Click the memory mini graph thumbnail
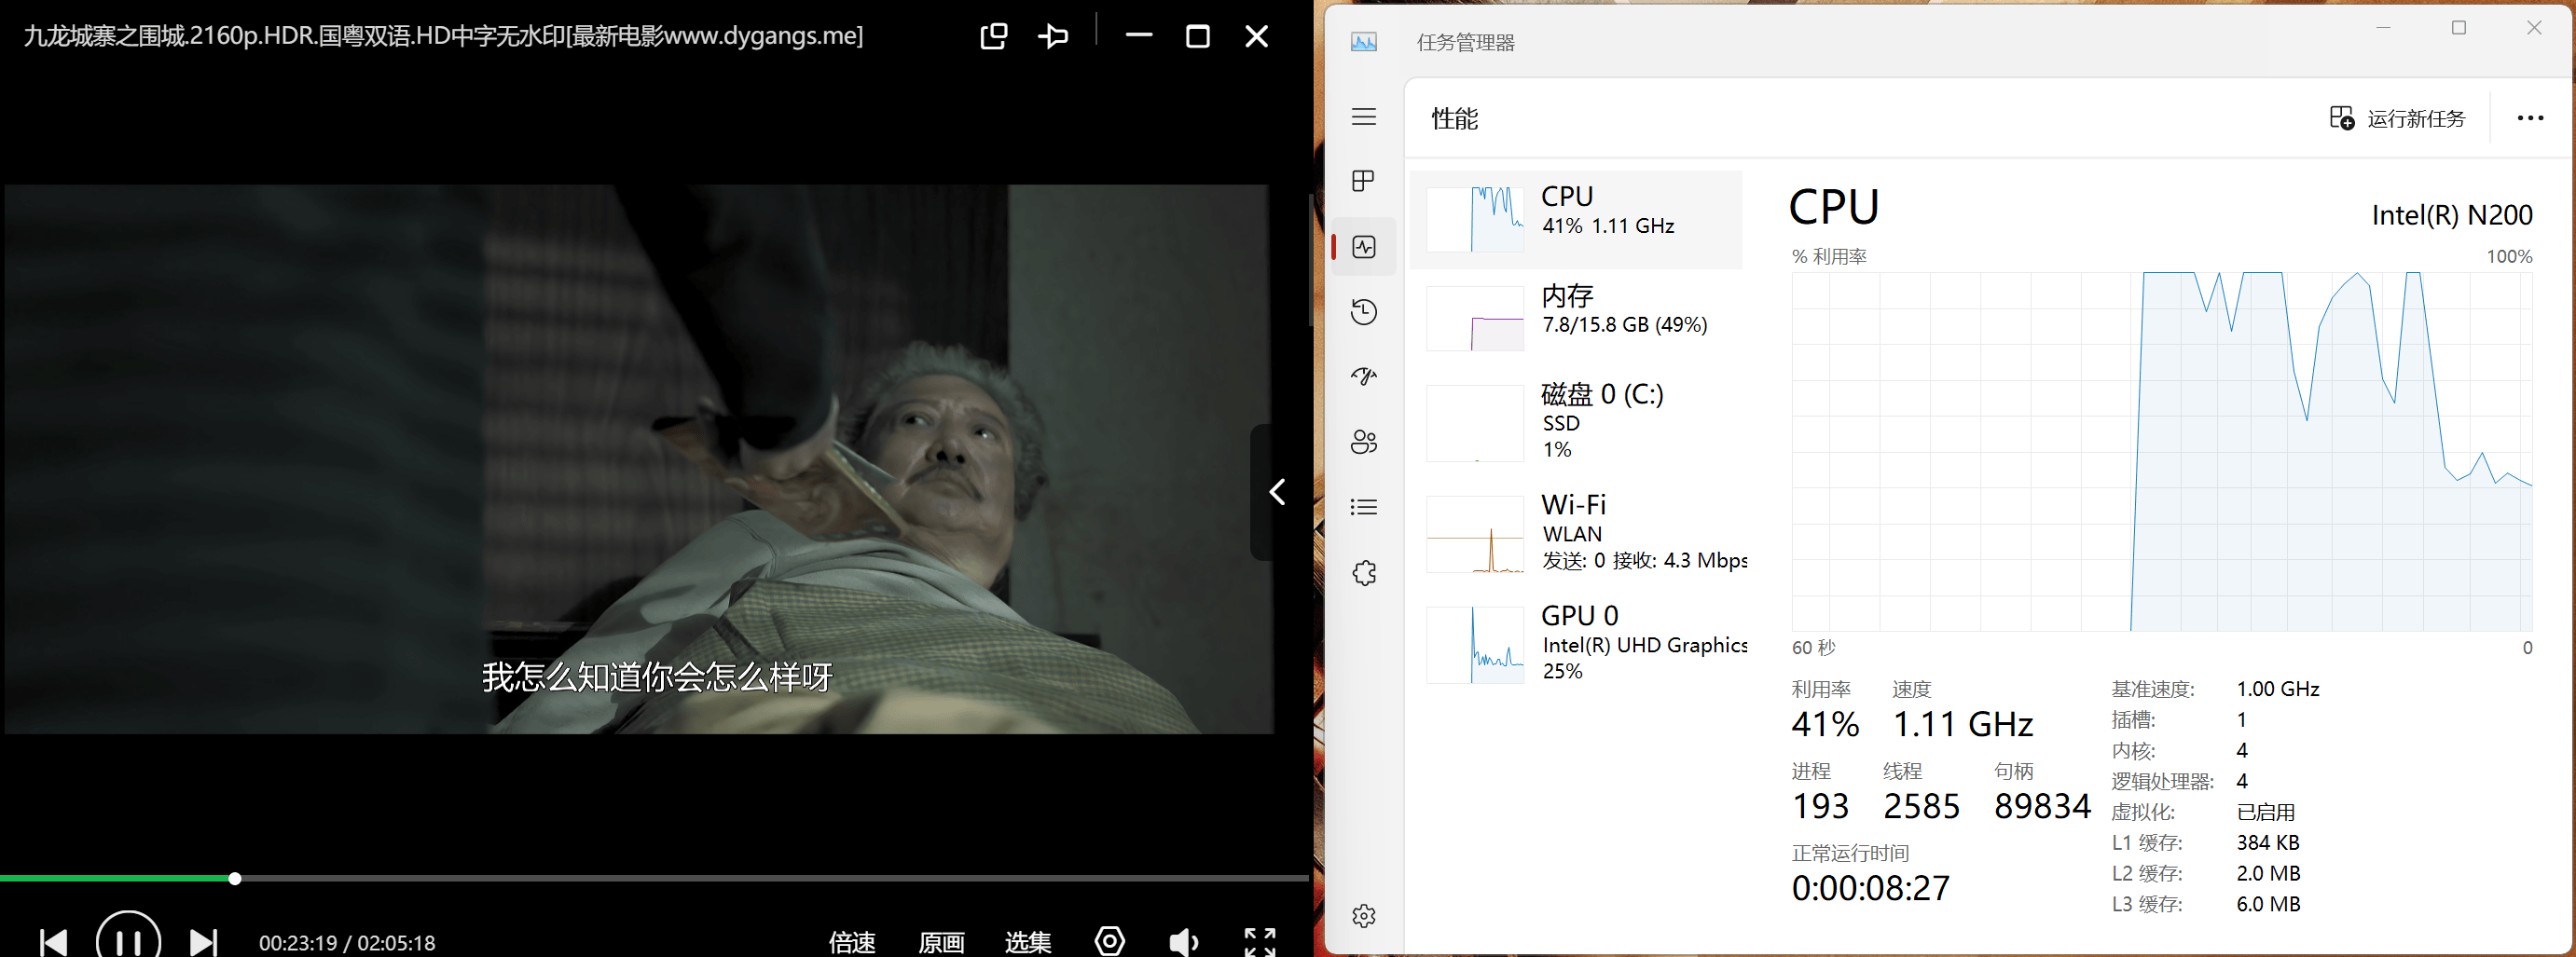This screenshot has width=2576, height=957. tap(1475, 318)
